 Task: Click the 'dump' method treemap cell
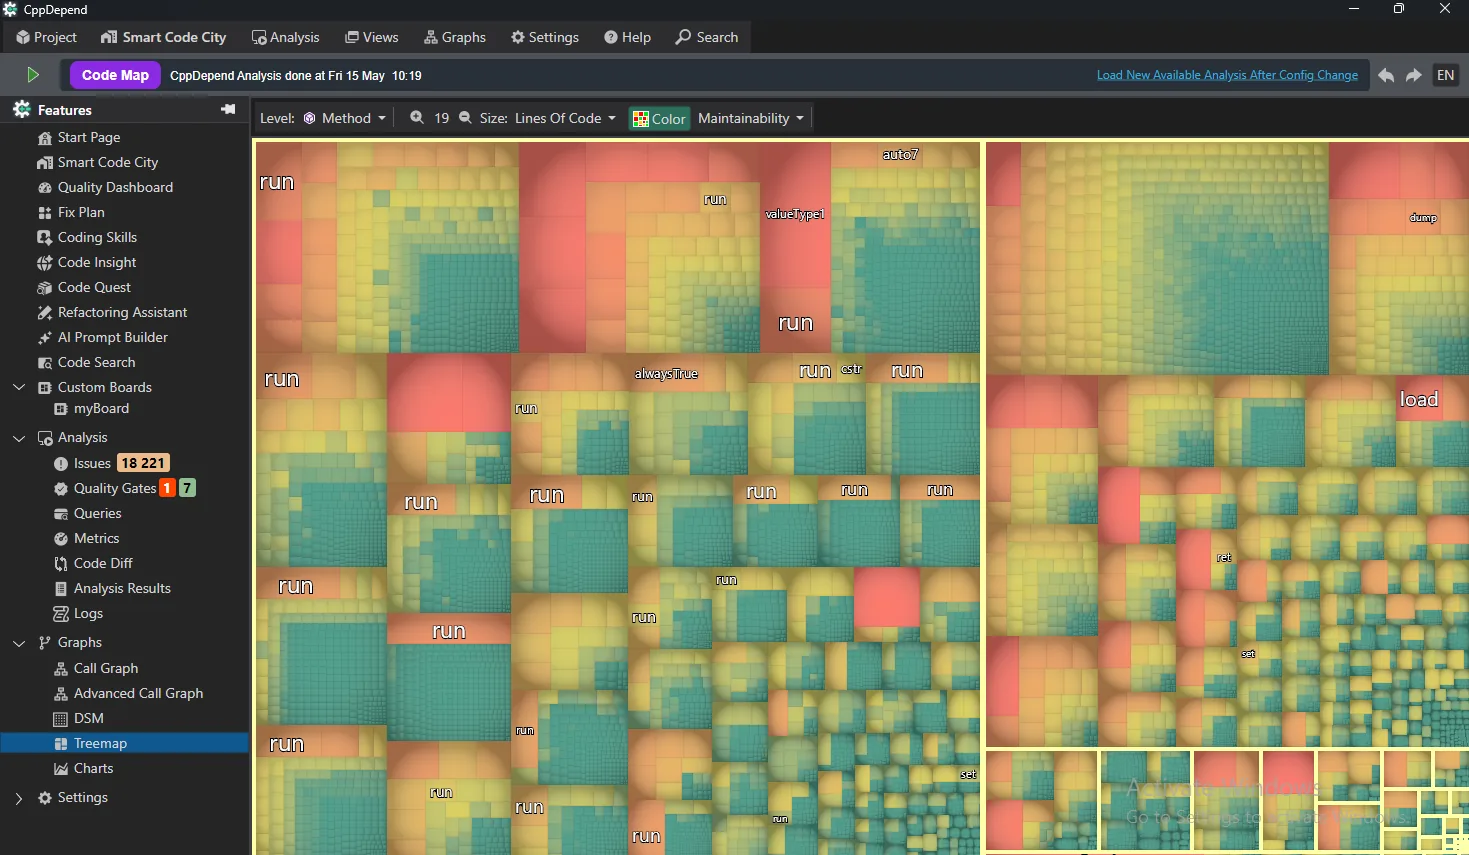tap(1422, 218)
